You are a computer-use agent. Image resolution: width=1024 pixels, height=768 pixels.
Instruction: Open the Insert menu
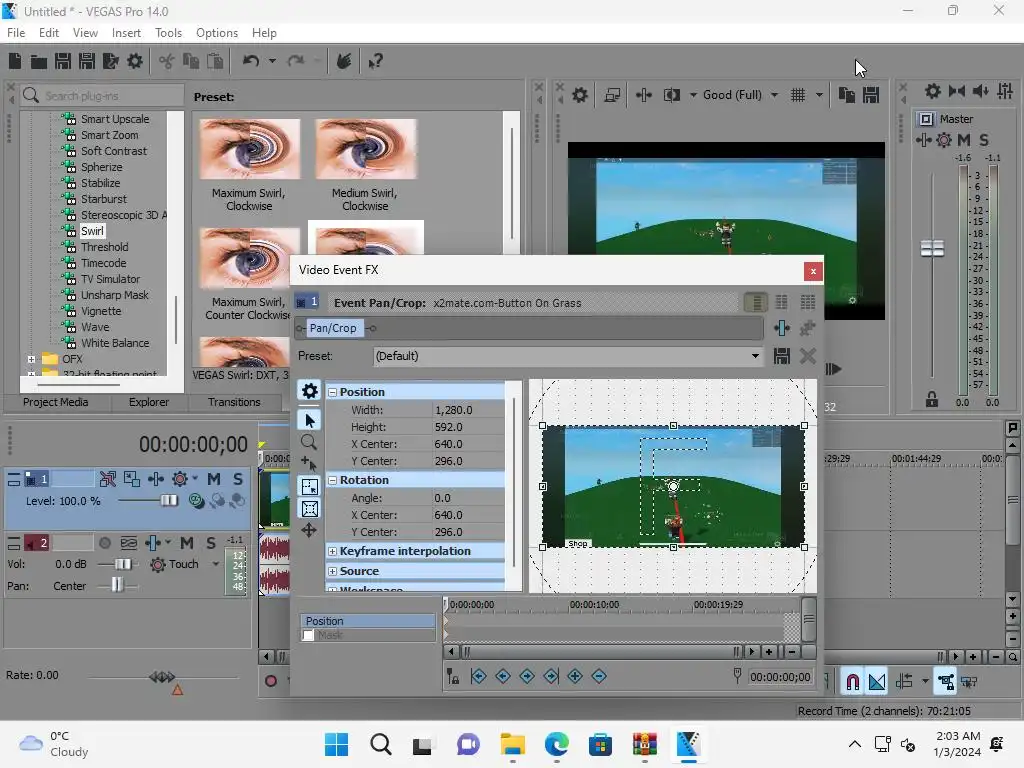coord(126,33)
